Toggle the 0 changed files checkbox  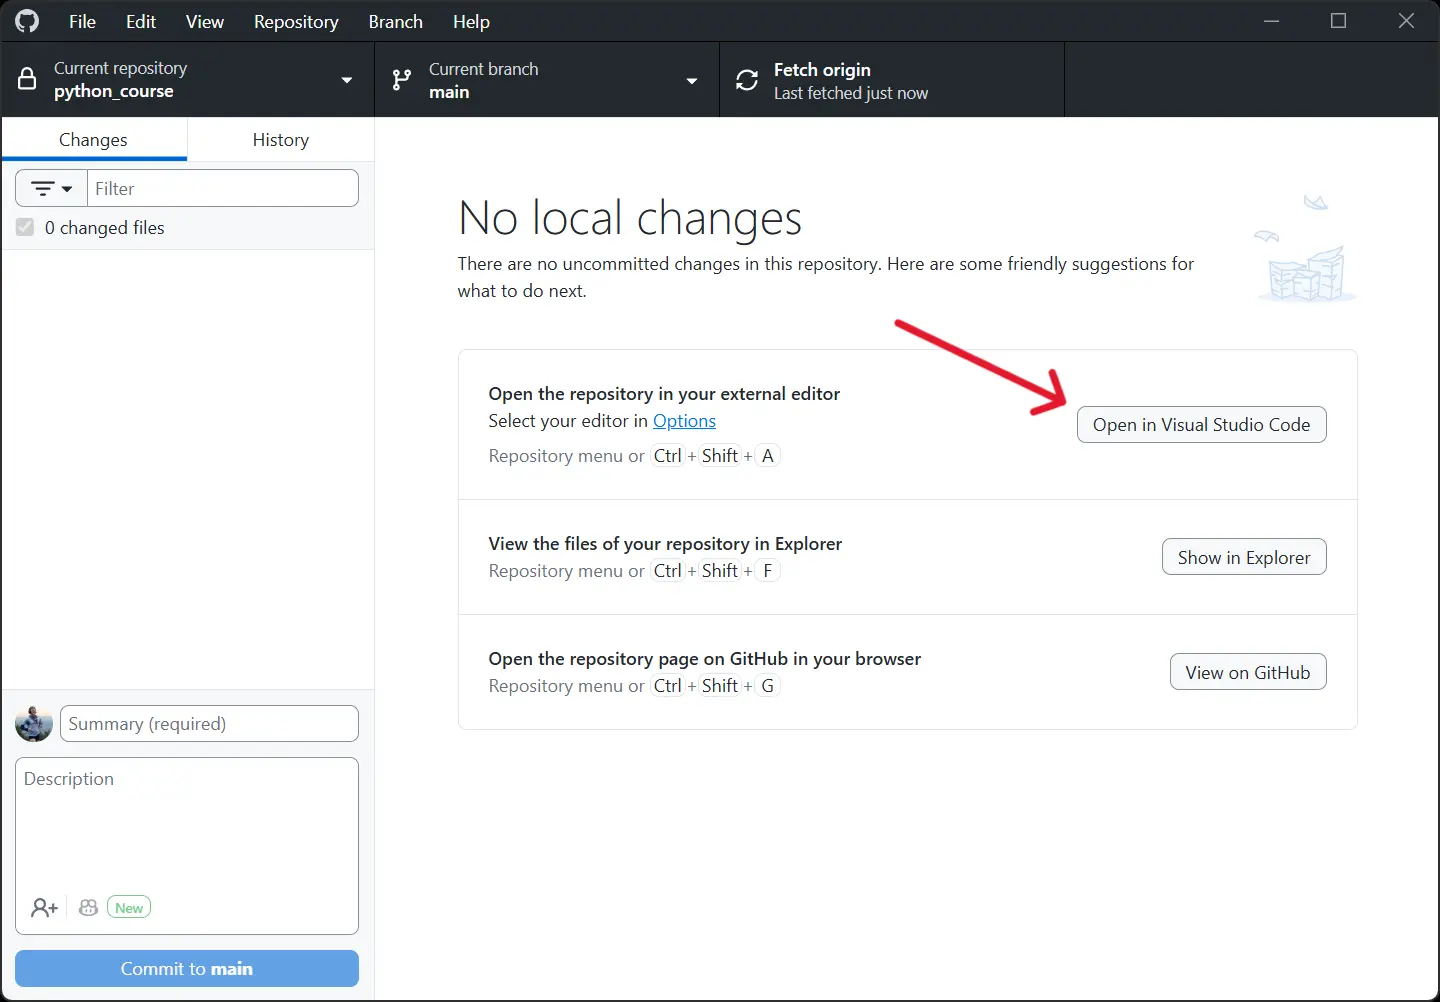click(x=25, y=228)
